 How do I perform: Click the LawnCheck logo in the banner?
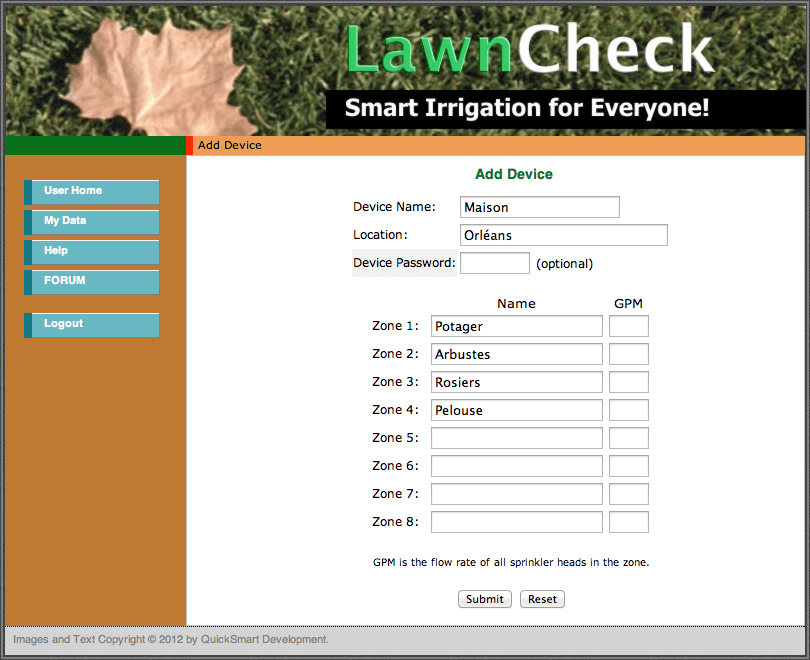(x=529, y=49)
